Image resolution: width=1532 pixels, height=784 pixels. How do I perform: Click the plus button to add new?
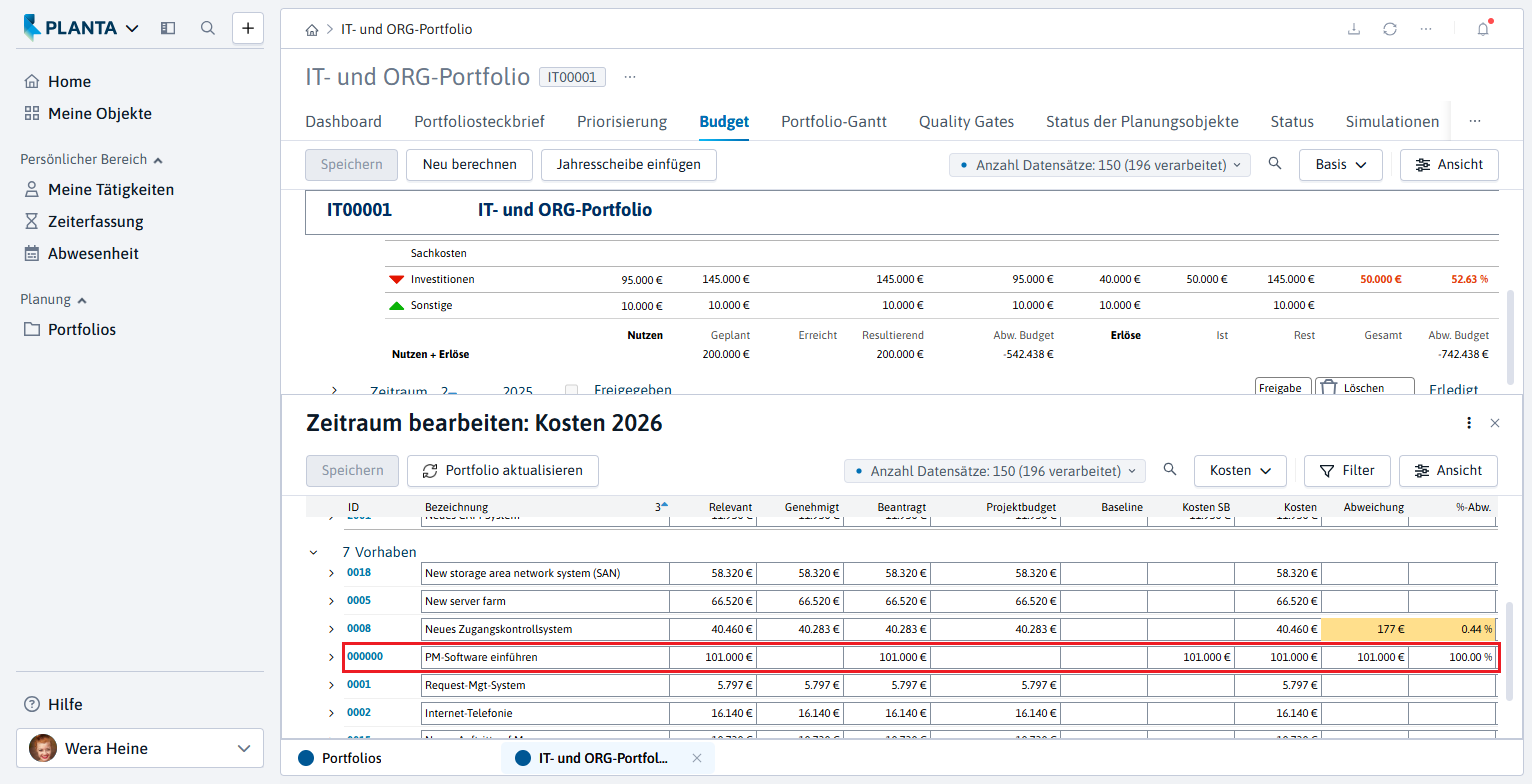click(248, 28)
